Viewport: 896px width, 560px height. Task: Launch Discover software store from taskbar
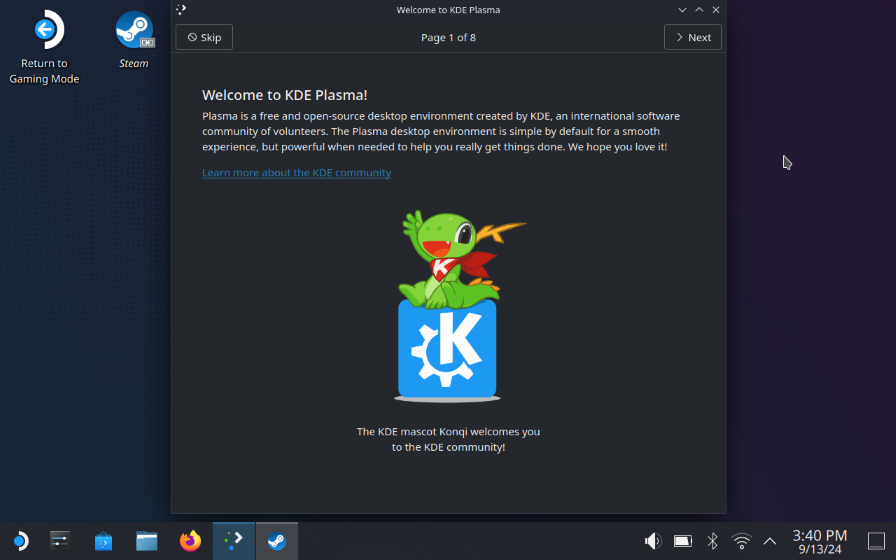[104, 541]
